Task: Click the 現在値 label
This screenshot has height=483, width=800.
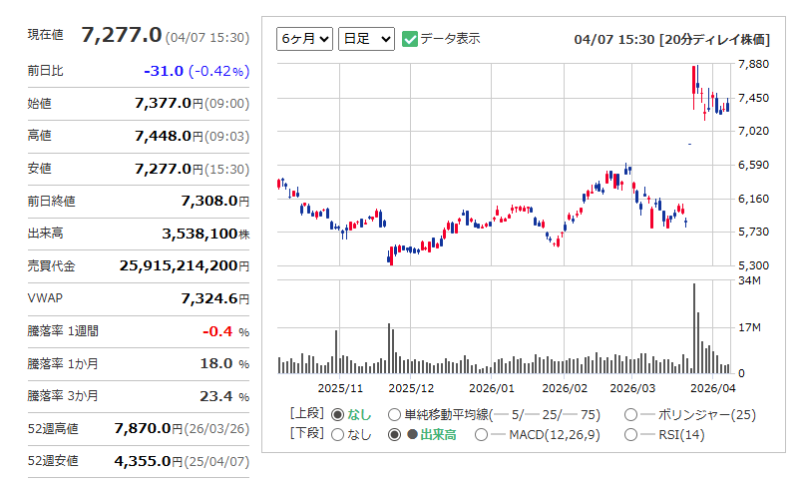Action: pyautogui.click(x=45, y=35)
